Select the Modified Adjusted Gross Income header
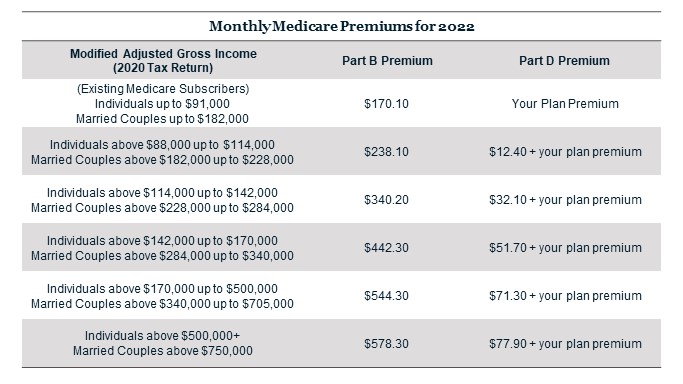 (x=163, y=61)
